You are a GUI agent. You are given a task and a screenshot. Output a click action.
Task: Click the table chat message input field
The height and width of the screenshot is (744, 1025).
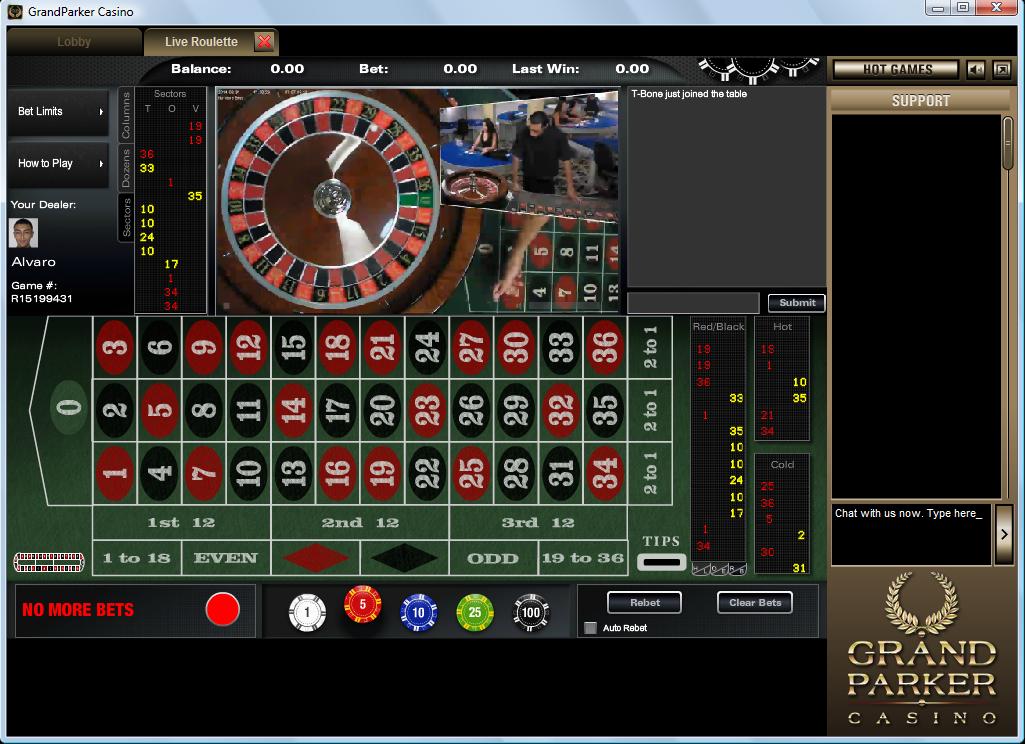pyautogui.click(x=693, y=303)
